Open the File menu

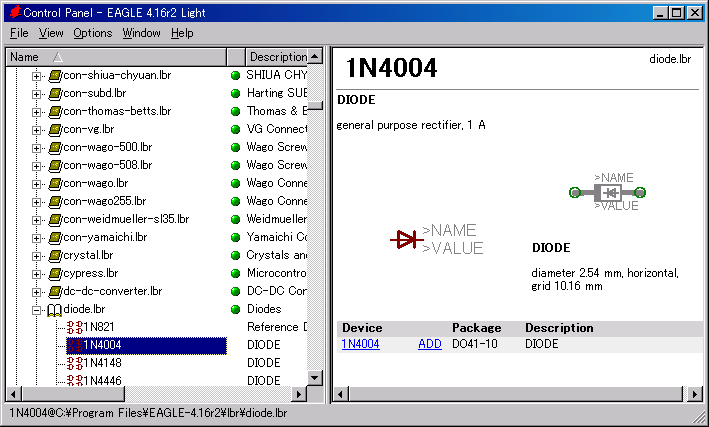[x=19, y=33]
